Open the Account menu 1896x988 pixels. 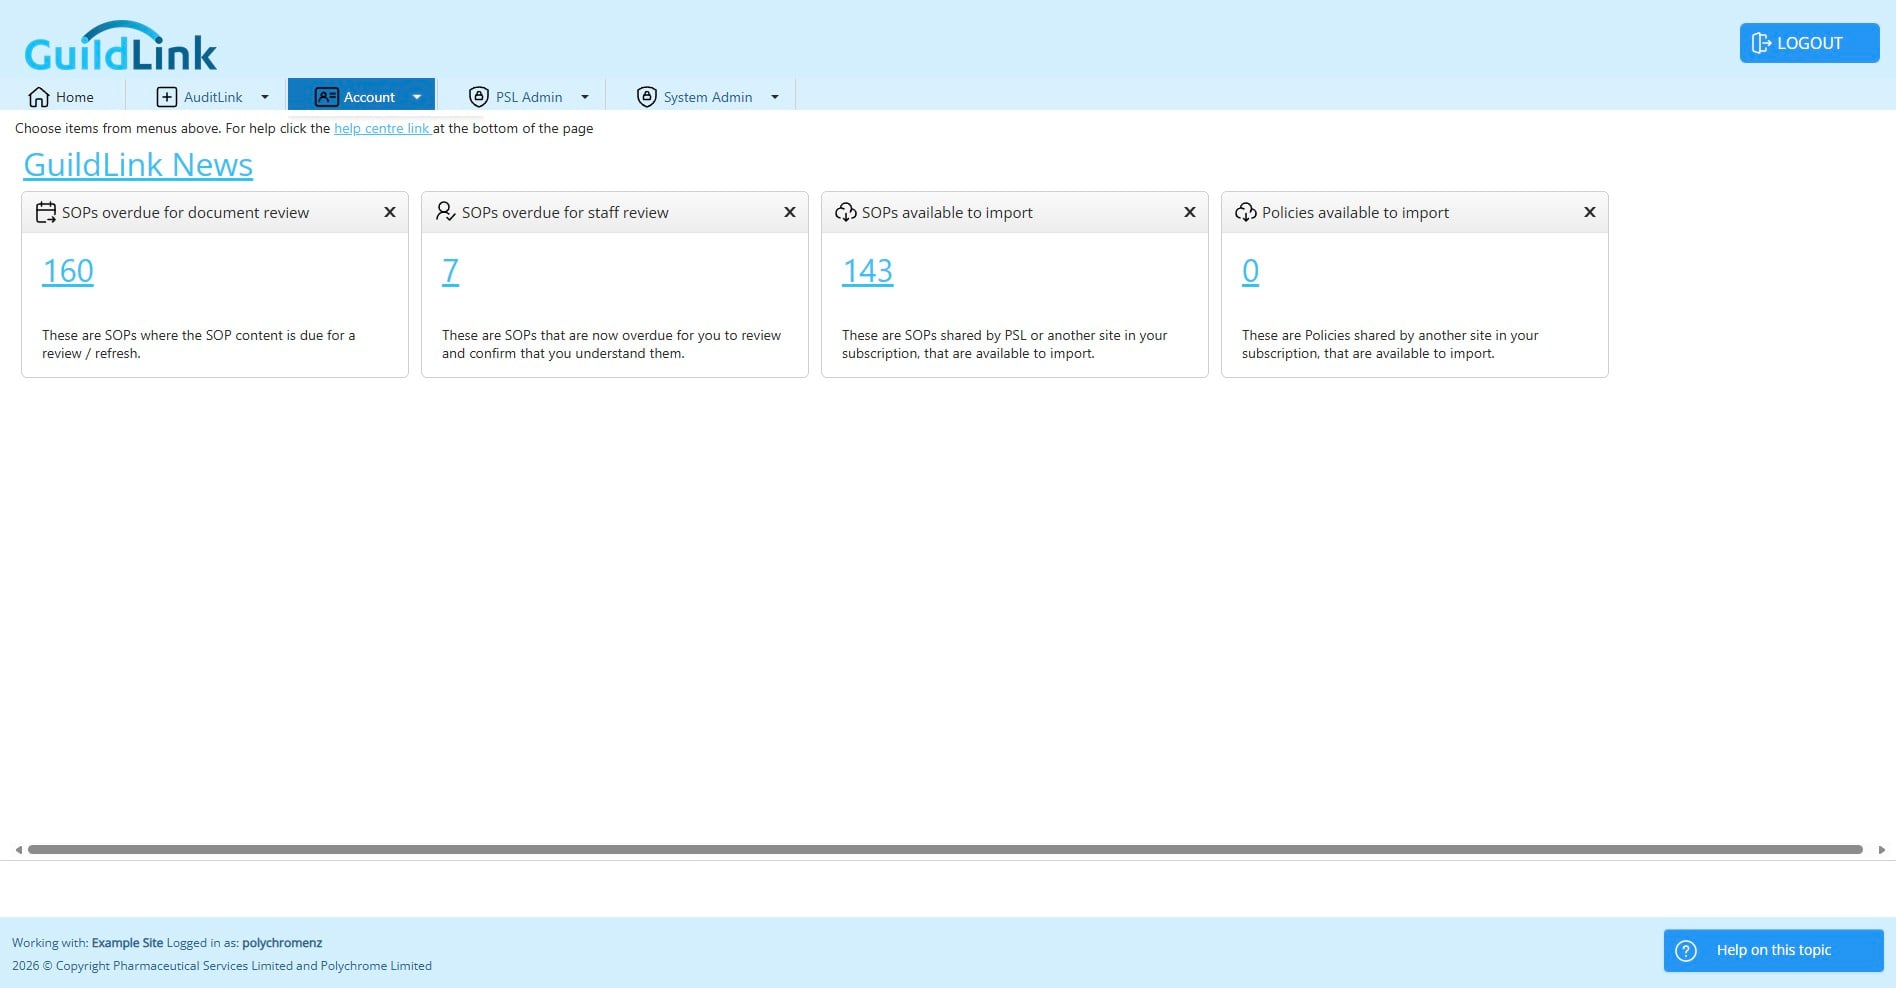pyautogui.click(x=361, y=94)
